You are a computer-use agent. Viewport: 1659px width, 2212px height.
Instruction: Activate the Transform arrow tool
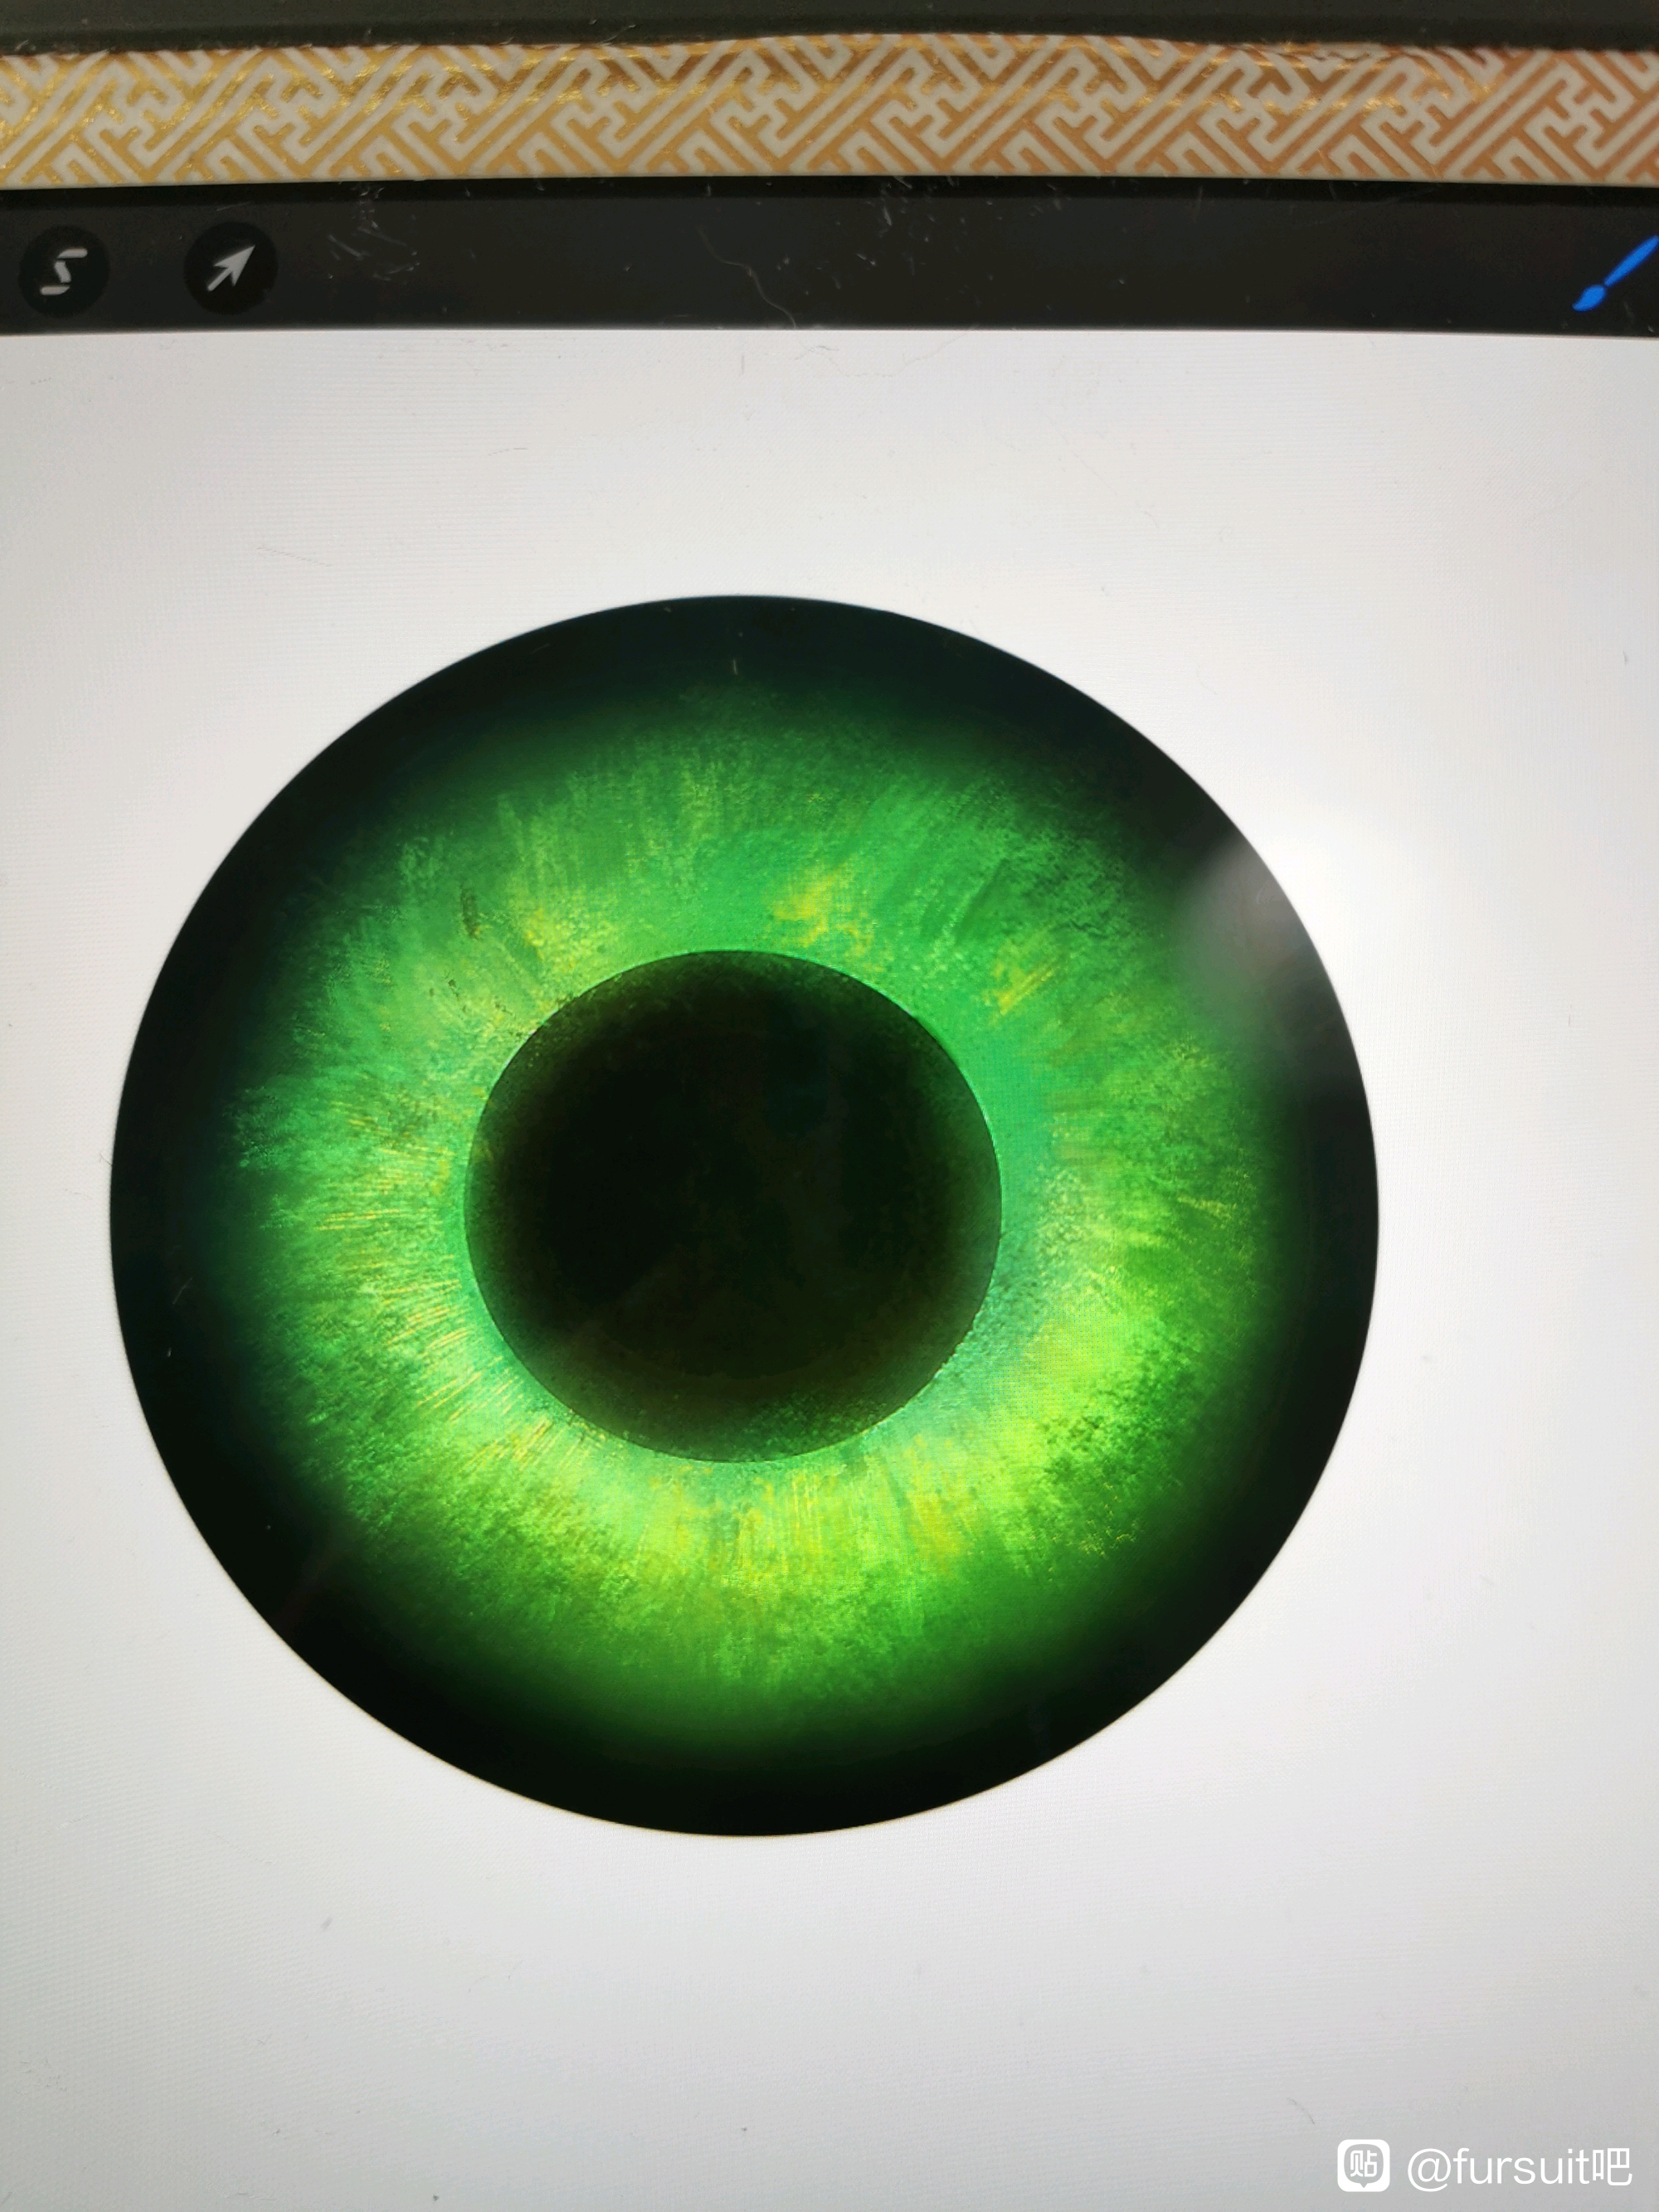230,268
